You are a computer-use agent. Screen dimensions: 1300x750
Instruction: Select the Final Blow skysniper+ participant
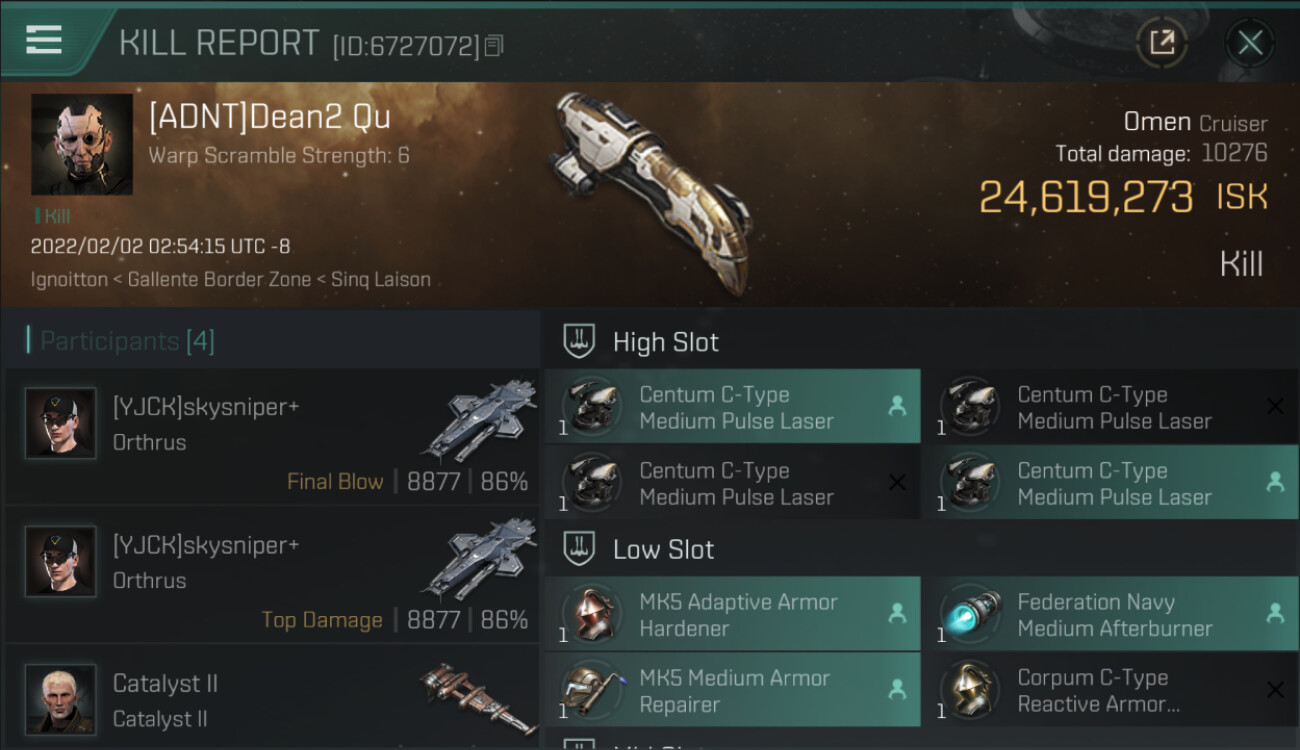pyautogui.click(x=272, y=437)
